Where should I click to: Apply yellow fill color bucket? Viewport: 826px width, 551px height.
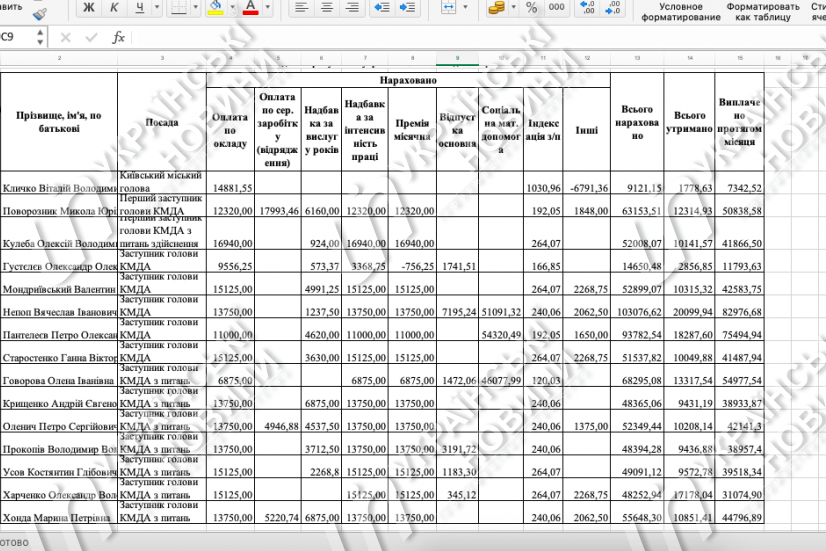pos(215,7)
